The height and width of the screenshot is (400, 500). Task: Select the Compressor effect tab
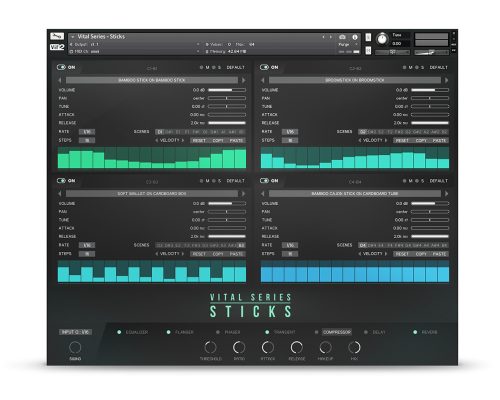(x=337, y=332)
